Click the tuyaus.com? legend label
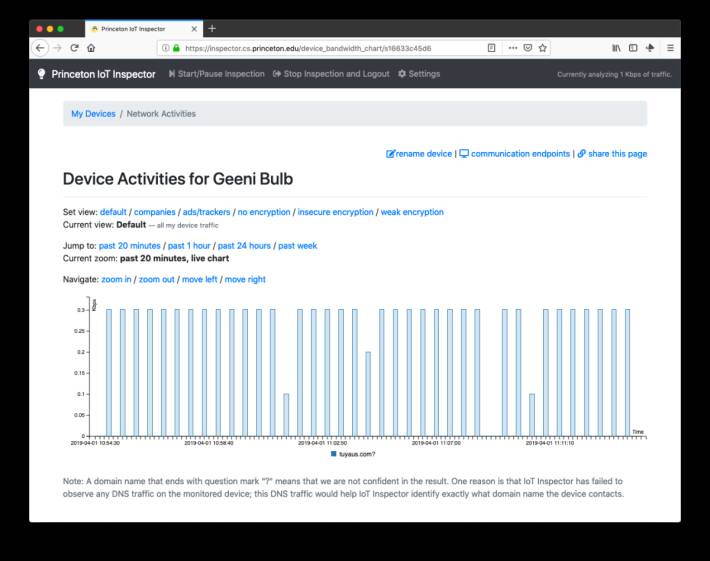Image resolution: width=710 pixels, height=561 pixels. click(x=357, y=454)
